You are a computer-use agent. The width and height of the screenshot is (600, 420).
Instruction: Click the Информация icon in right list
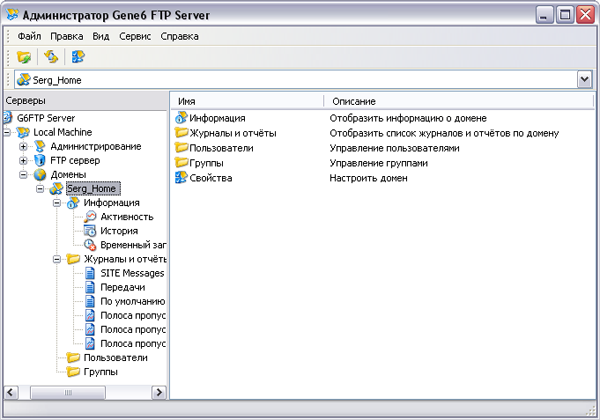click(181, 118)
